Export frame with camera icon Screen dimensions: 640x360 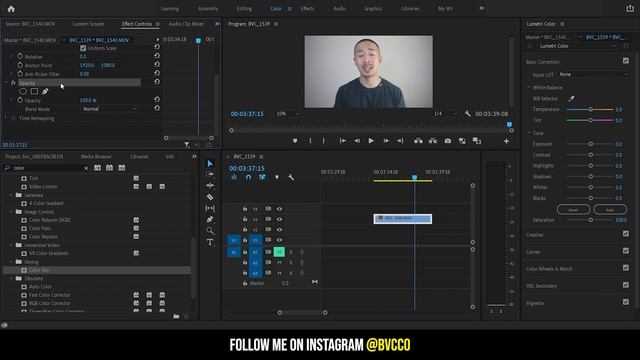[x=448, y=141]
